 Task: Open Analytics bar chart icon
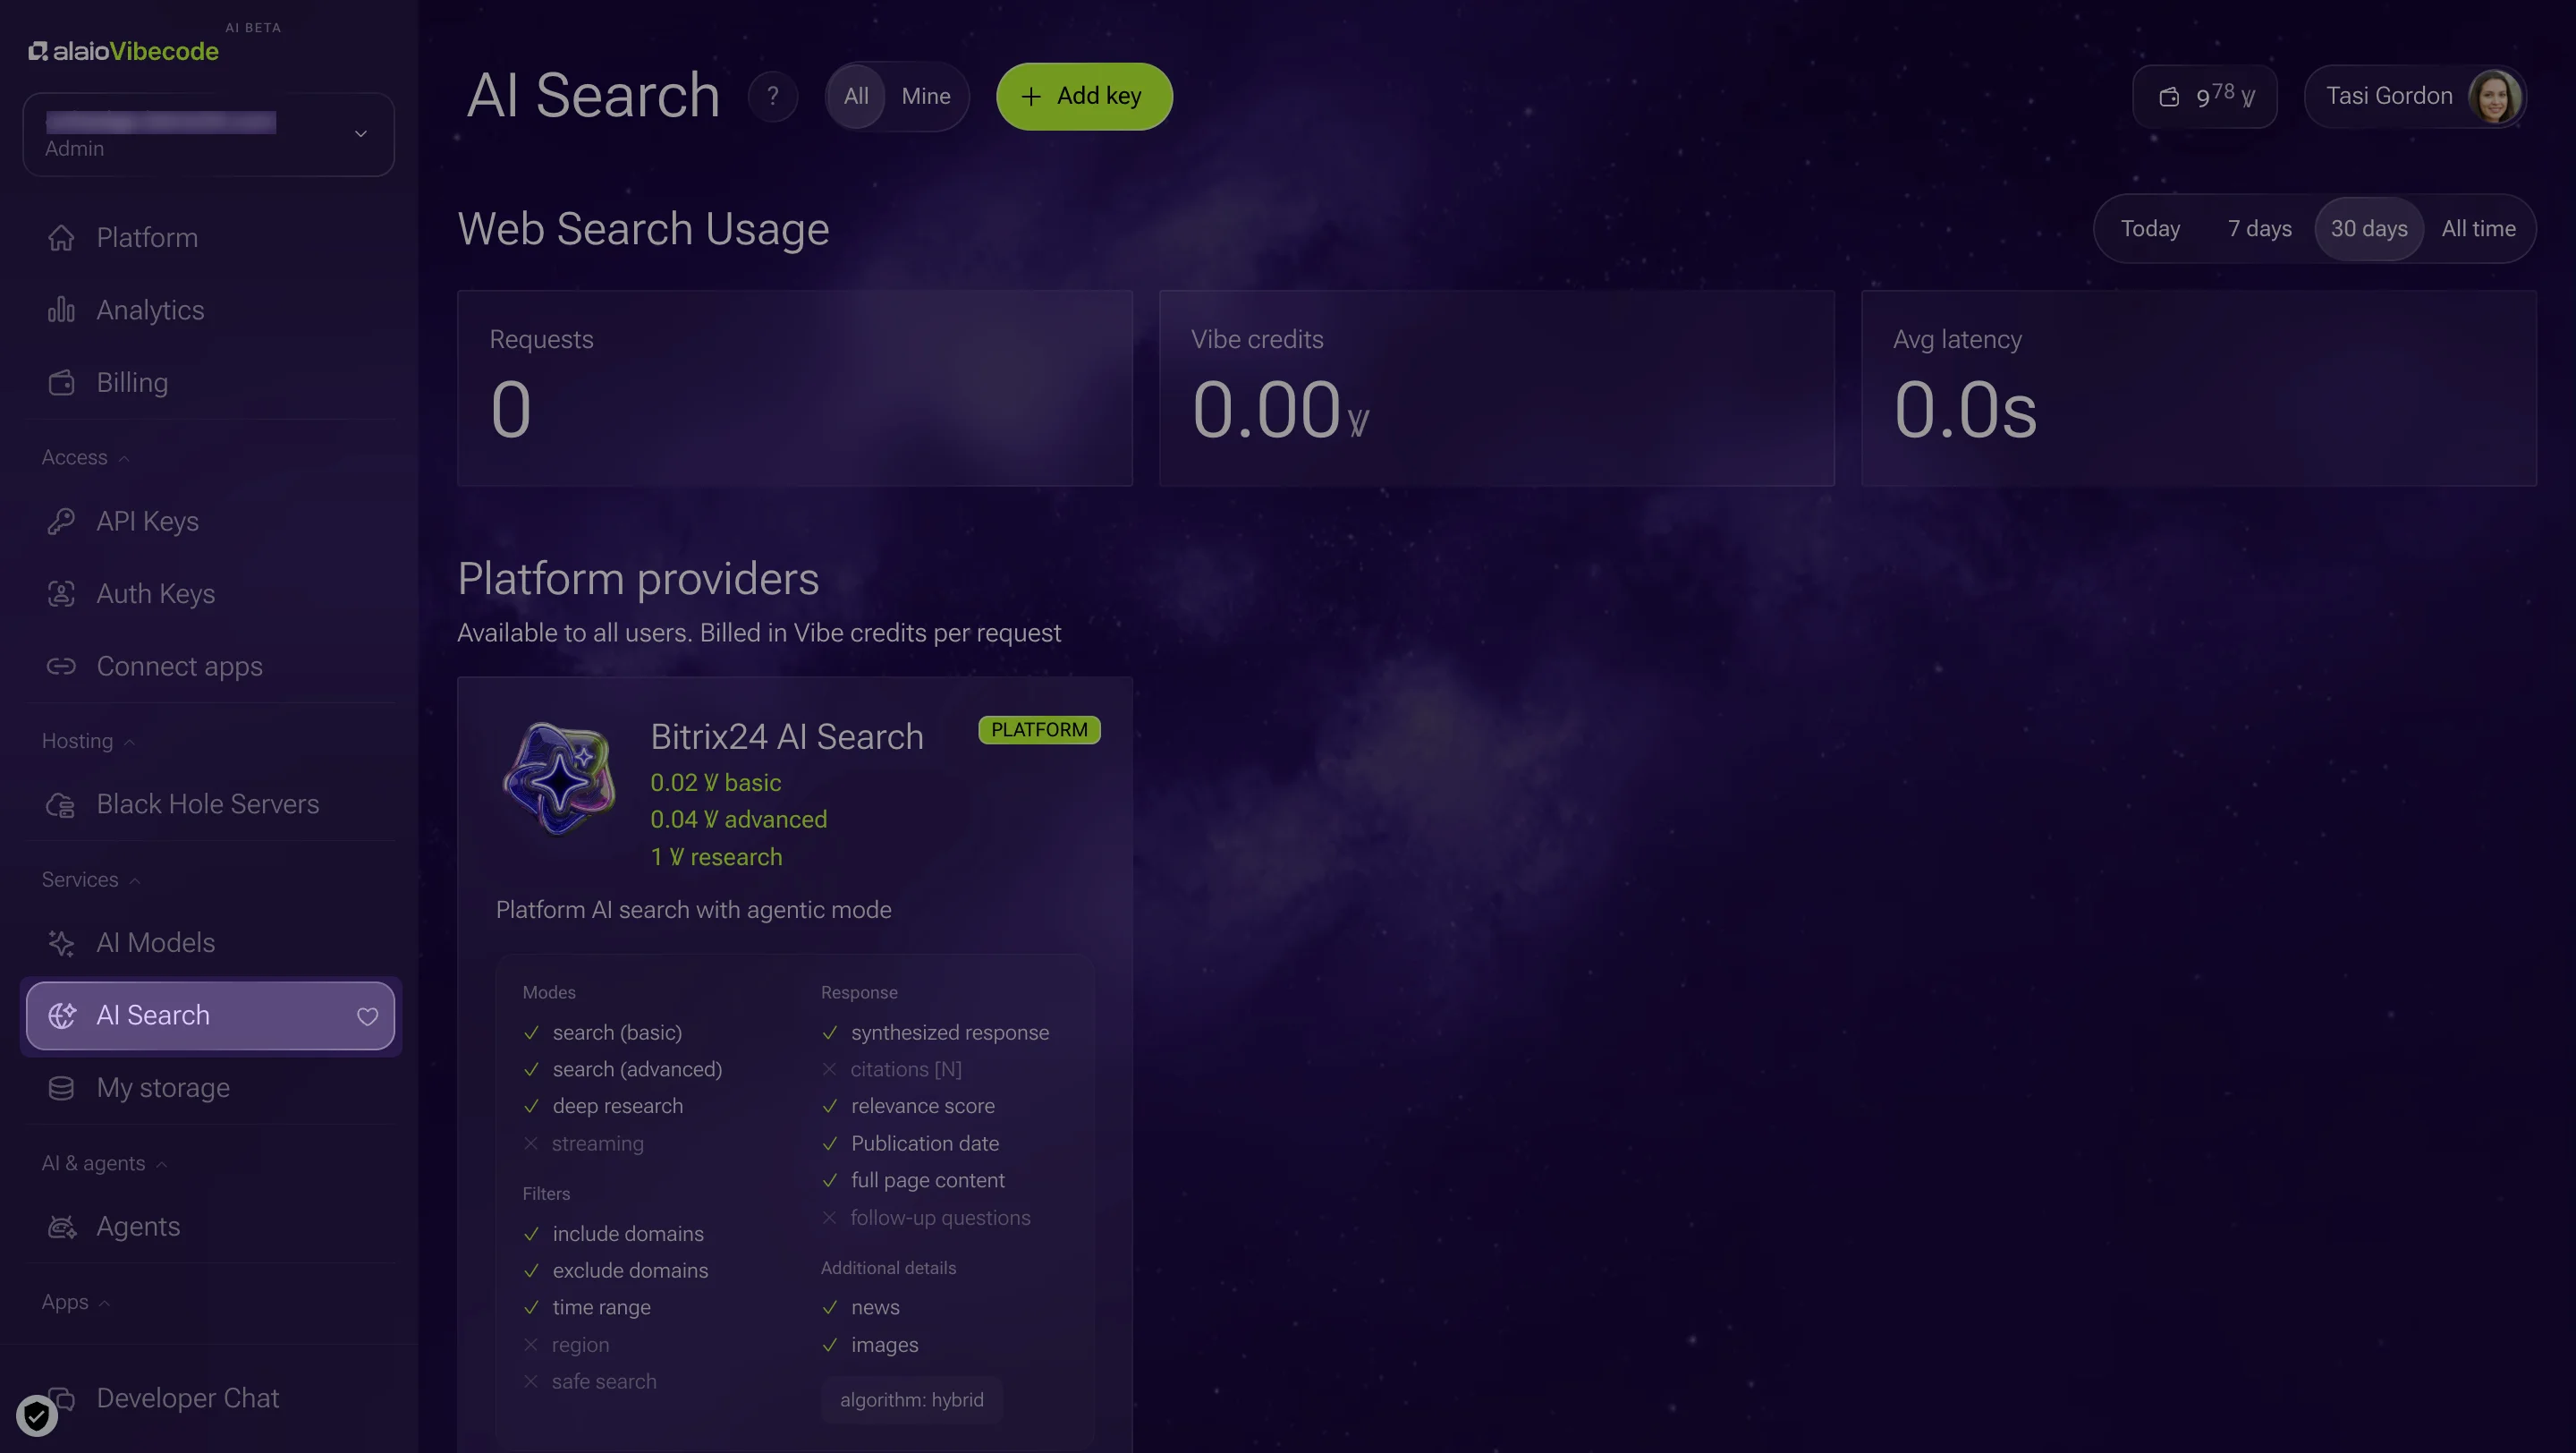[61, 310]
